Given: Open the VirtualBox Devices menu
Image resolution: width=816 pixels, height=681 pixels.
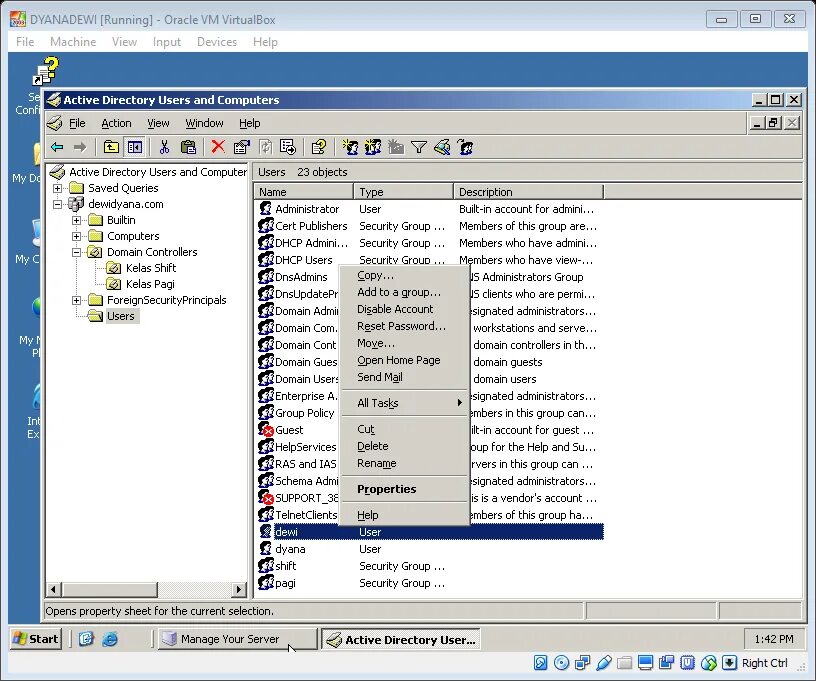Looking at the screenshot, I should pyautogui.click(x=216, y=42).
